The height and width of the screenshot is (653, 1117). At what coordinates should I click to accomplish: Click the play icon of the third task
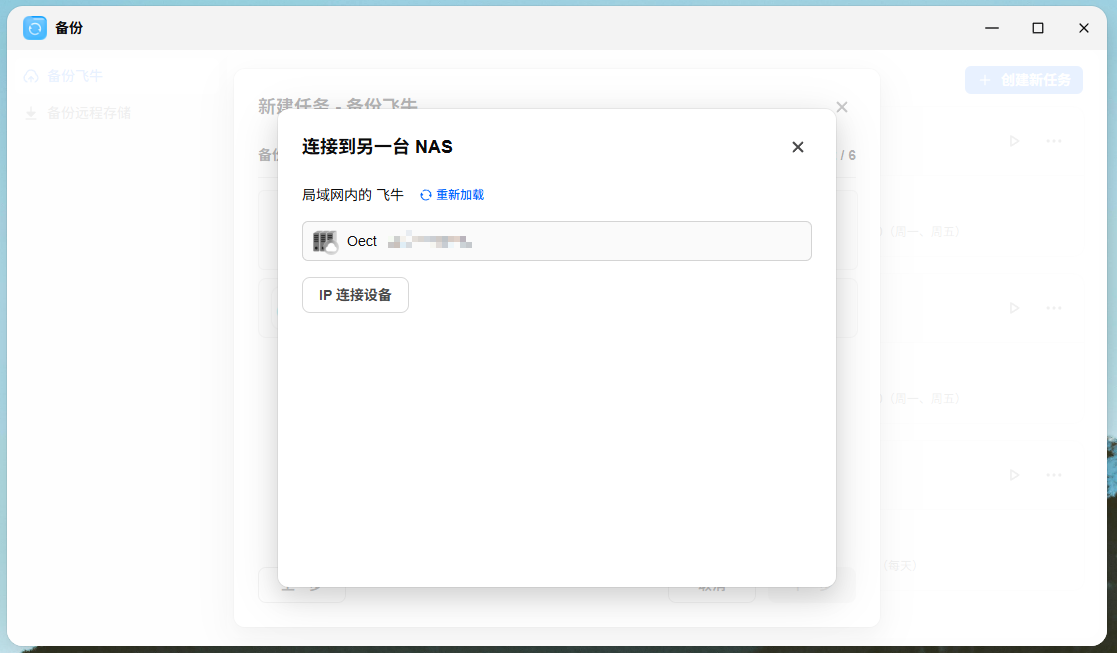[1014, 474]
